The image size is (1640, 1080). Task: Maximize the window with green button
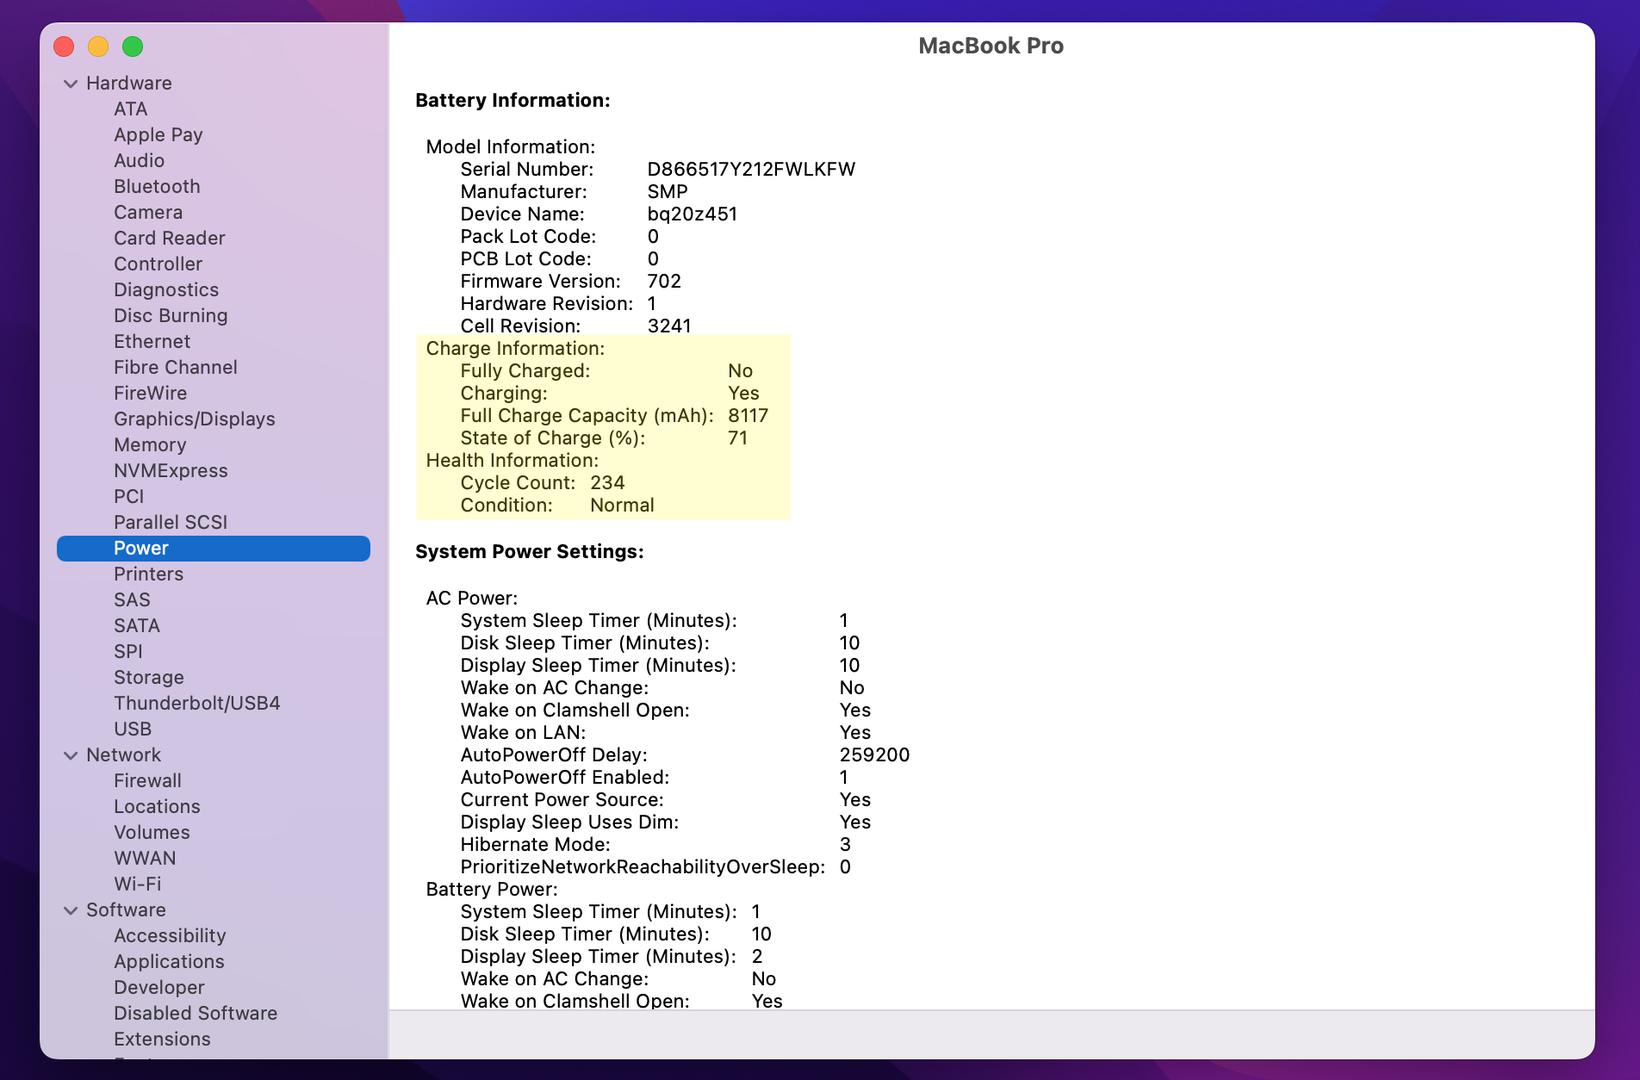coord(132,47)
